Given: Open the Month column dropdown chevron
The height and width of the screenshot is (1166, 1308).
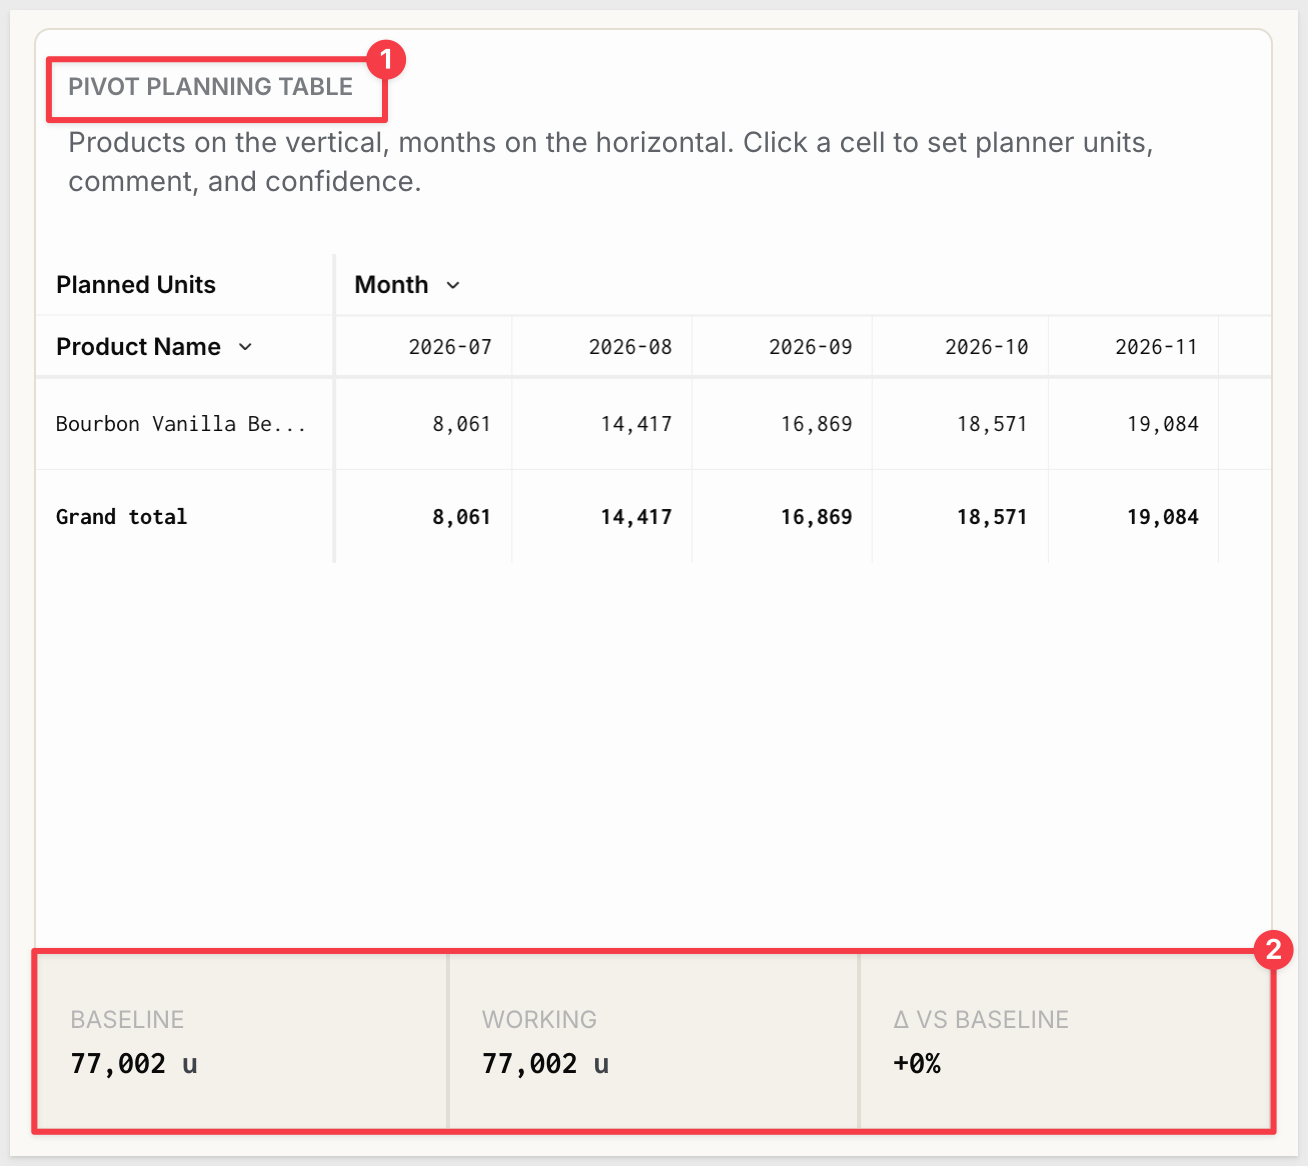Looking at the screenshot, I should point(453,285).
